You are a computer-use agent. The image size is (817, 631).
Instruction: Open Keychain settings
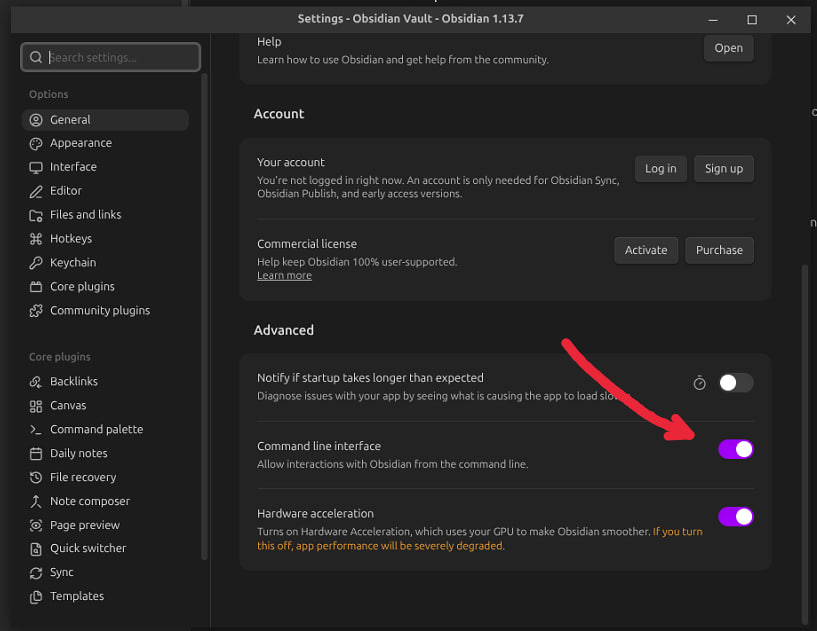tap(105, 263)
